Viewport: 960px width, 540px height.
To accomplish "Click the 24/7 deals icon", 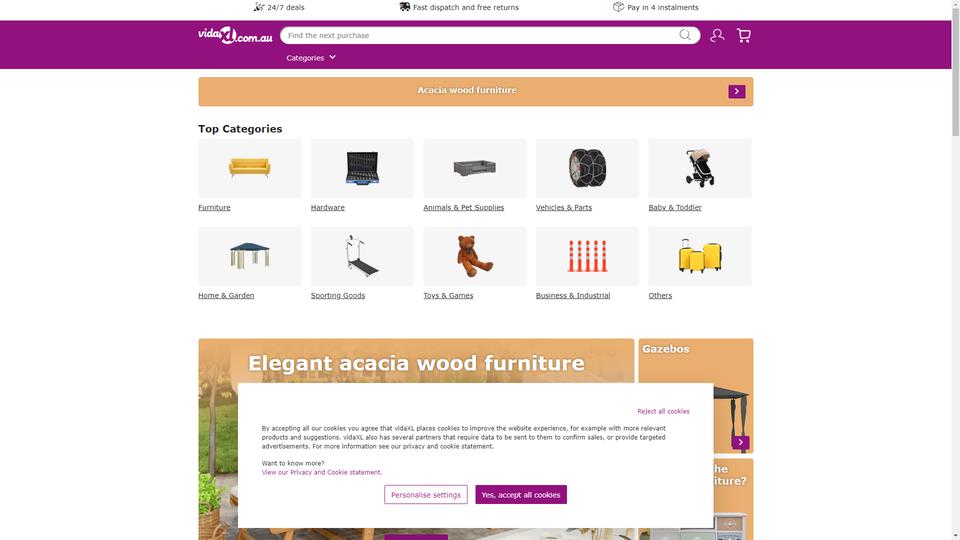I will pos(259,7).
